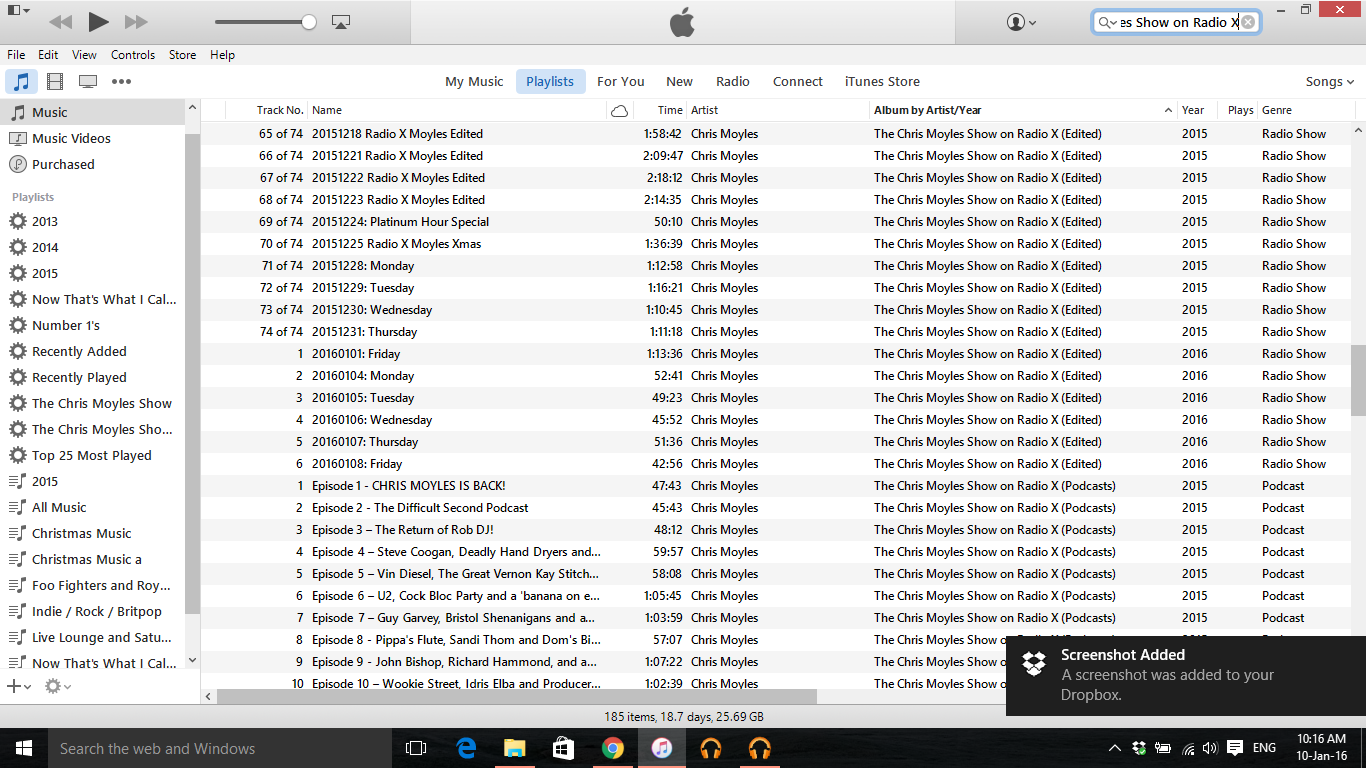1366x768 pixels.
Task: Switch to the Music library icon
Action: click(x=21, y=82)
